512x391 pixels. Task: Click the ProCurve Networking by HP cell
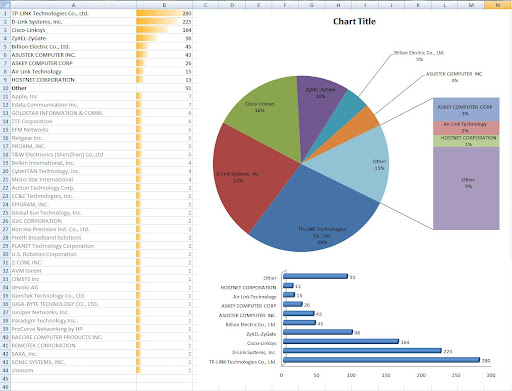(73, 329)
